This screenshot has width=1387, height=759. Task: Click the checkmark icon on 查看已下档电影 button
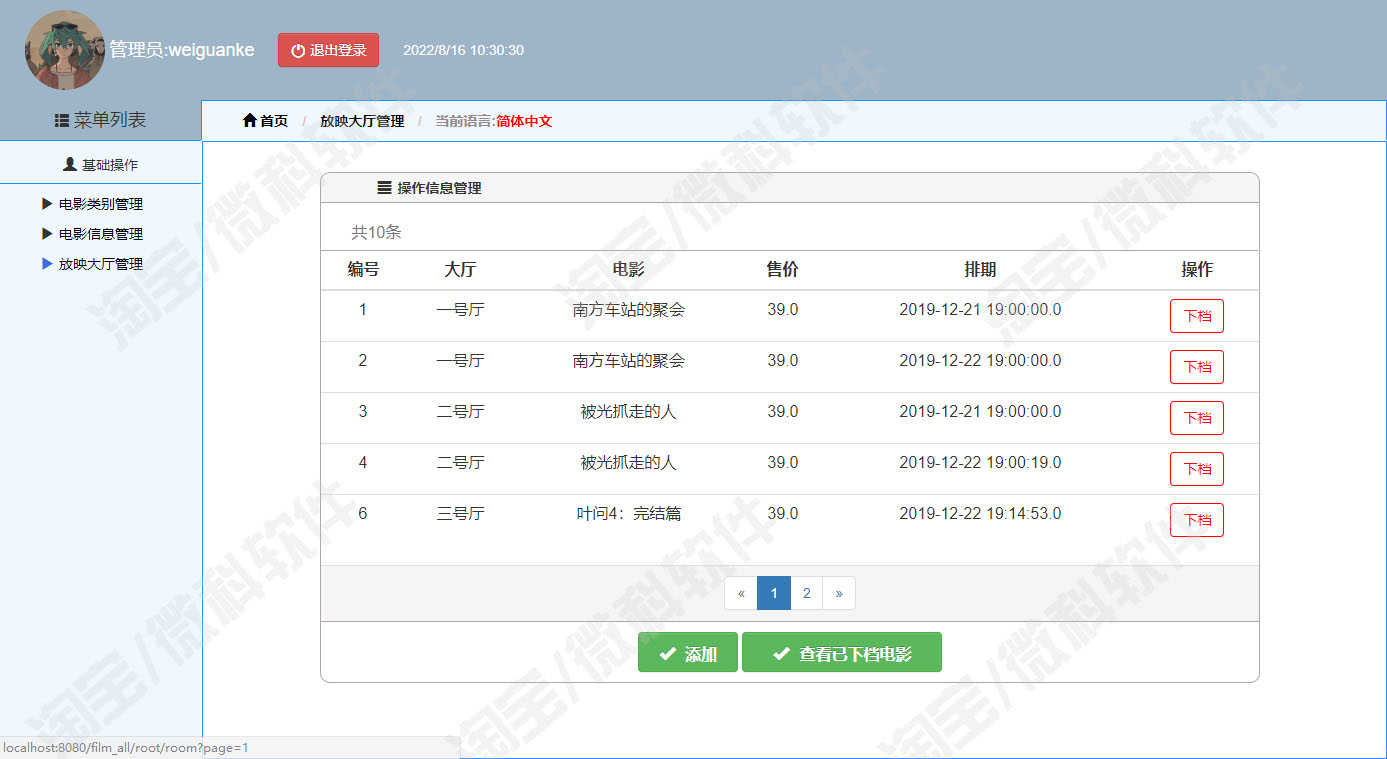(x=782, y=654)
